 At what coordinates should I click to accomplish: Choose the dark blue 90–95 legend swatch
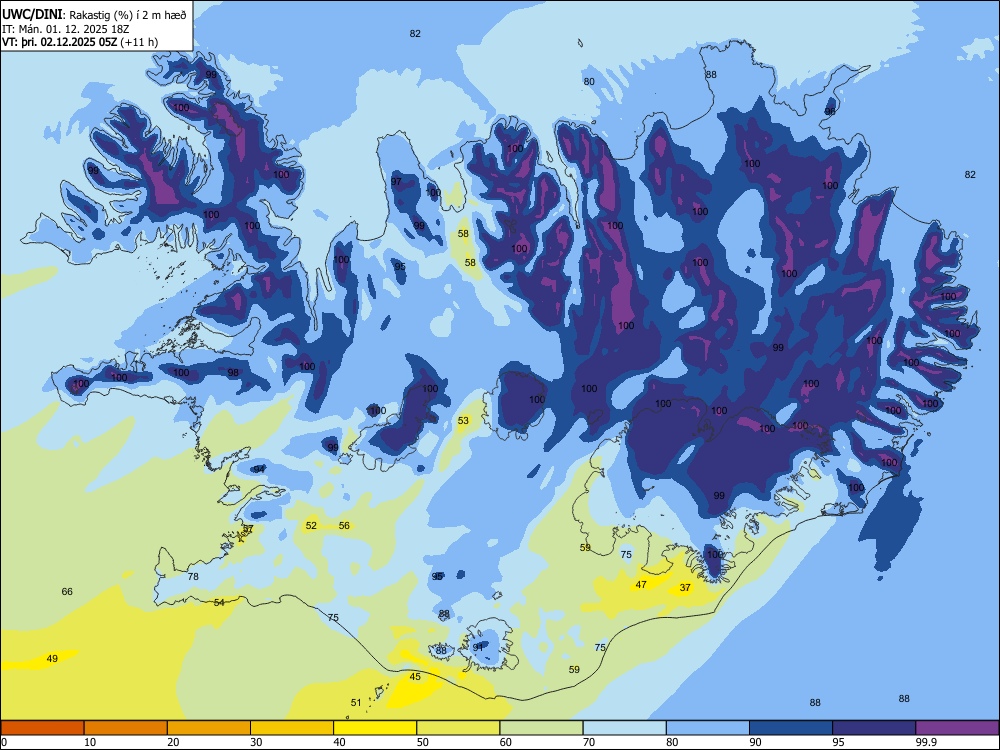point(791,728)
